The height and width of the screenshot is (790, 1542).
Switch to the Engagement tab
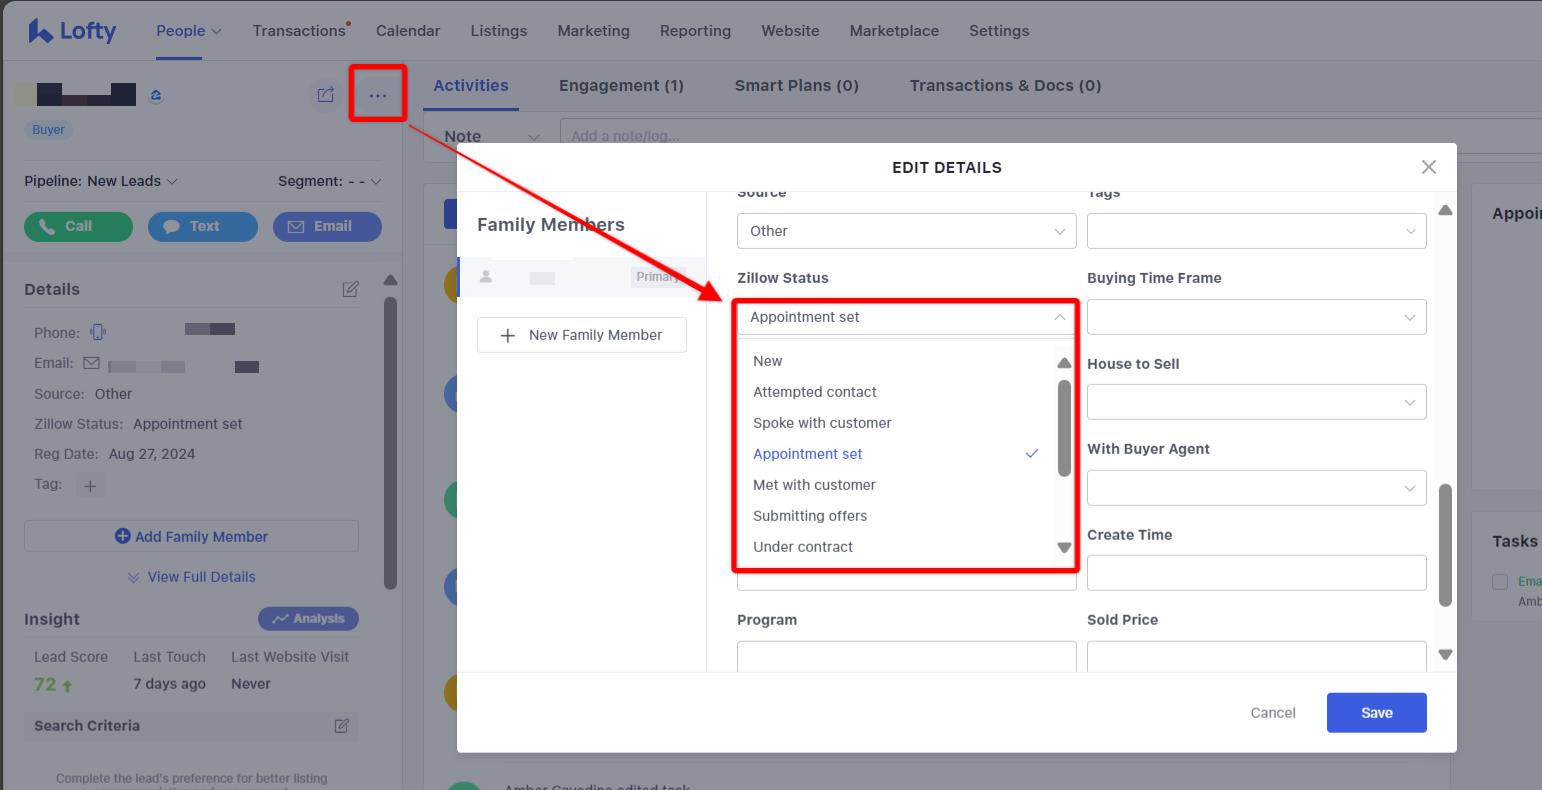(x=621, y=85)
